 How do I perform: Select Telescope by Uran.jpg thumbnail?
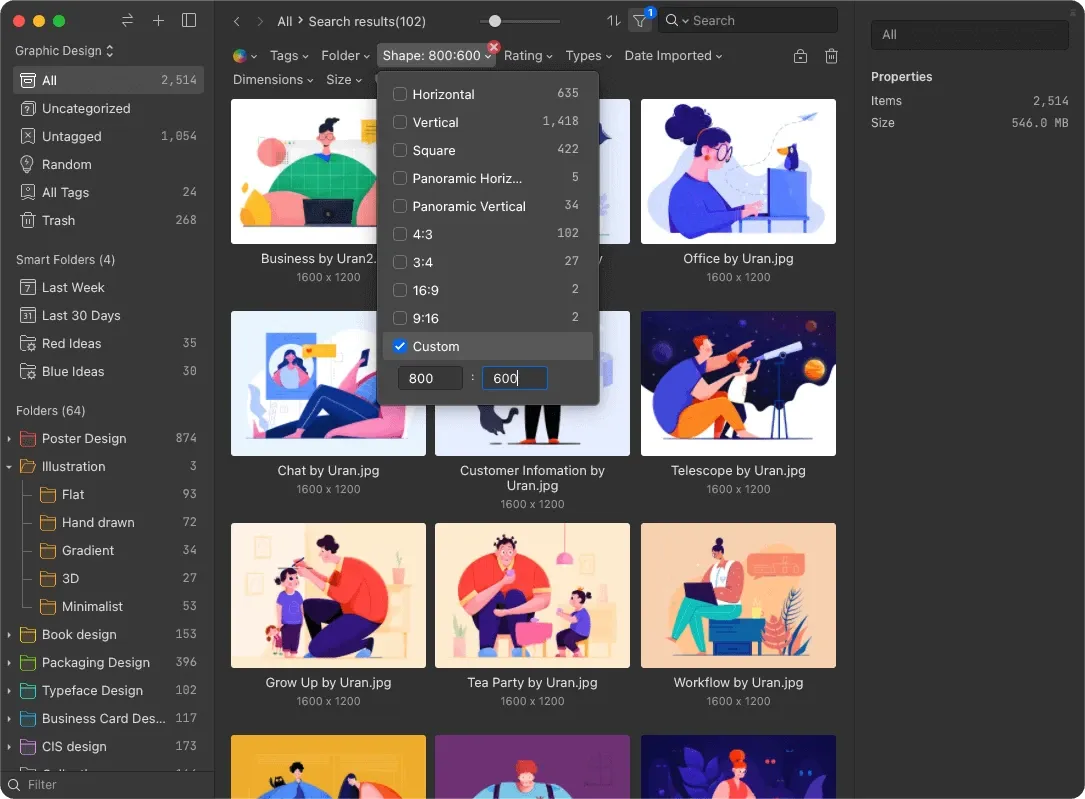click(x=738, y=383)
